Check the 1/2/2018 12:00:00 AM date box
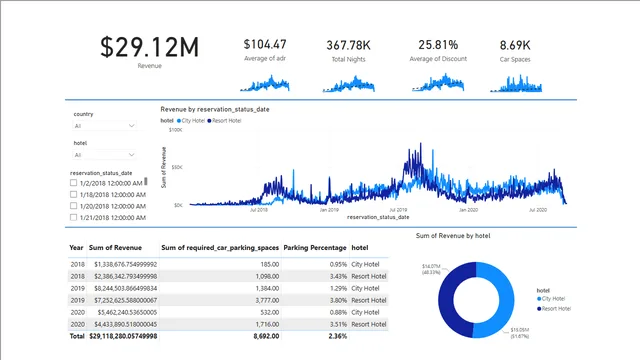The height and width of the screenshot is (360, 640). tap(73, 183)
